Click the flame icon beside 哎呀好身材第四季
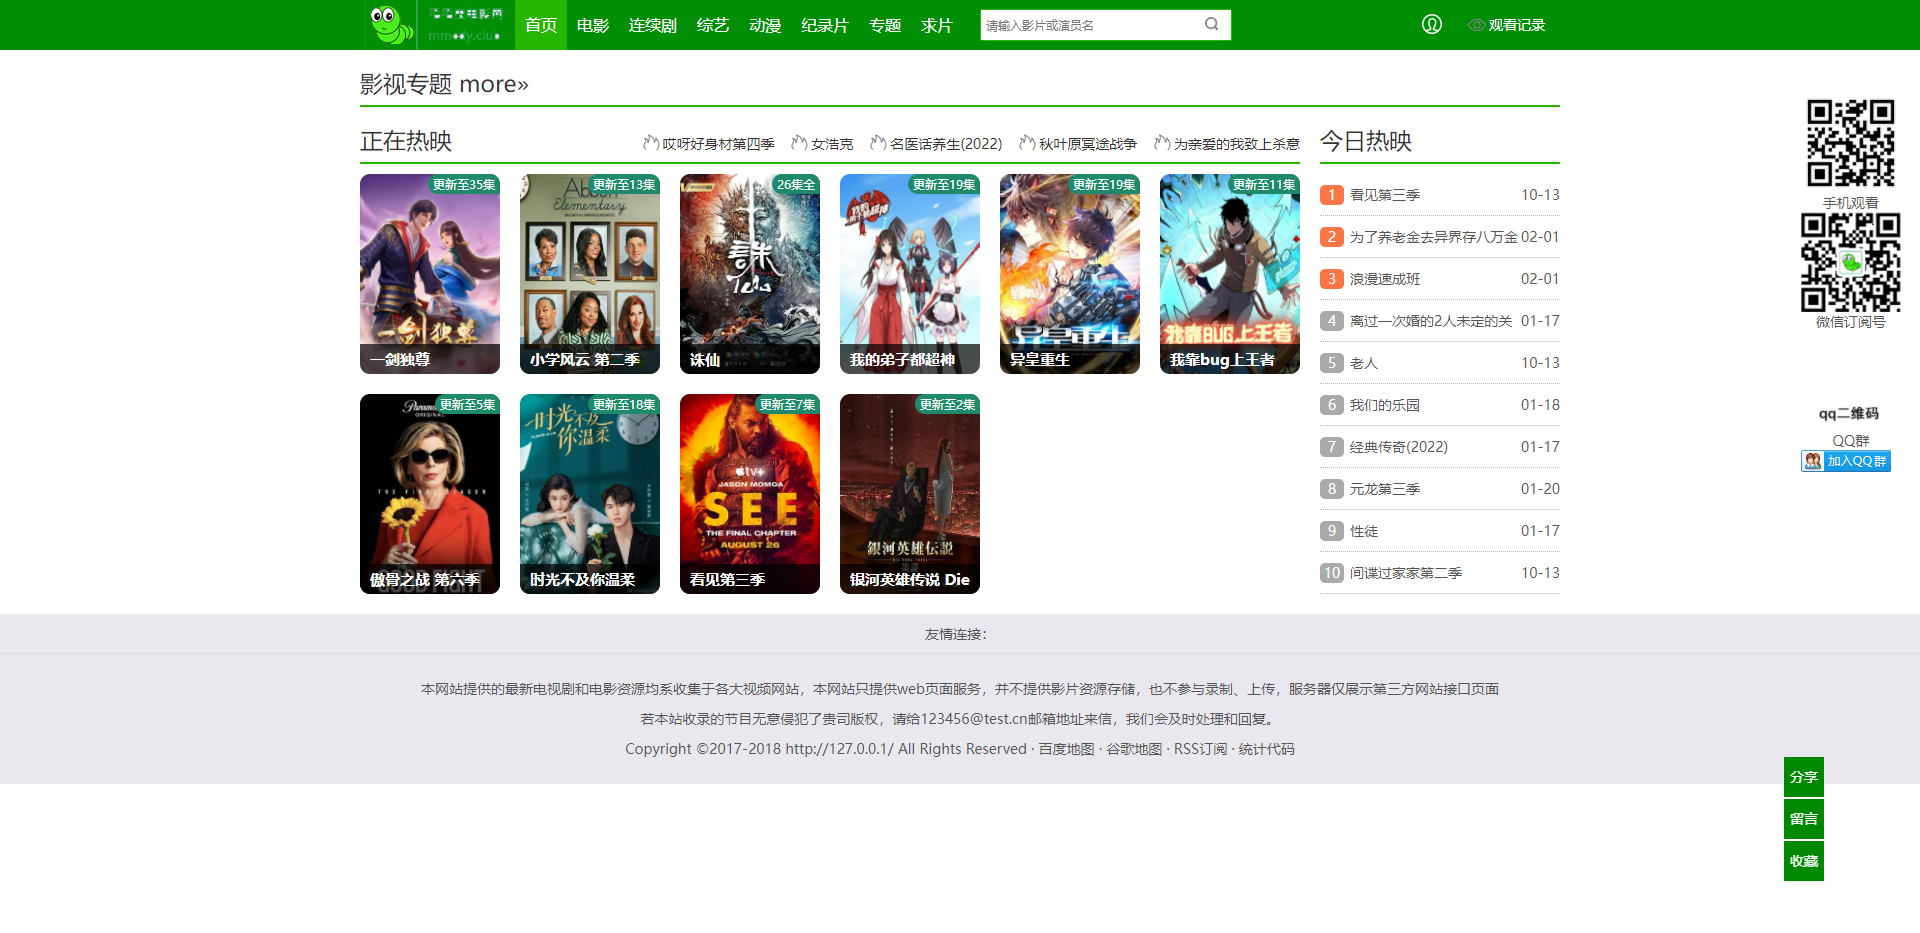This screenshot has width=1920, height=933. click(x=651, y=143)
